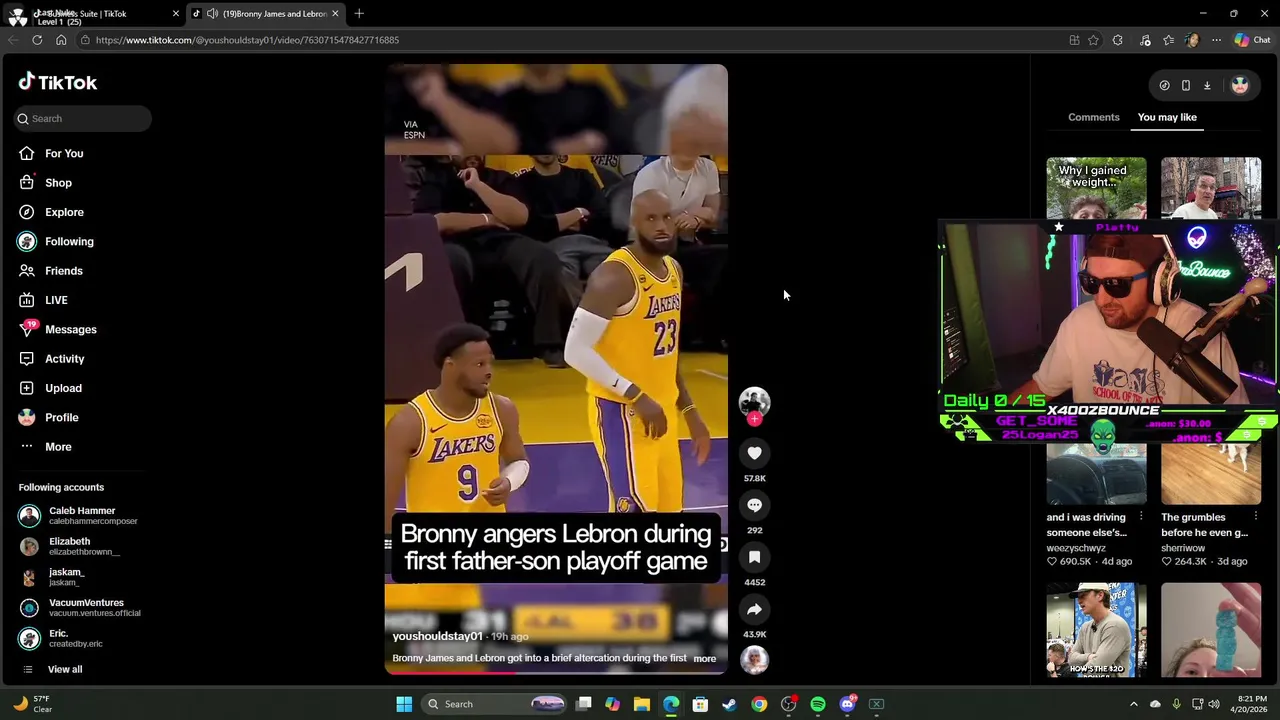This screenshot has height=720, width=1280.
Task: Open 'The grumbles before he even' thumbnail
Action: (1211, 474)
